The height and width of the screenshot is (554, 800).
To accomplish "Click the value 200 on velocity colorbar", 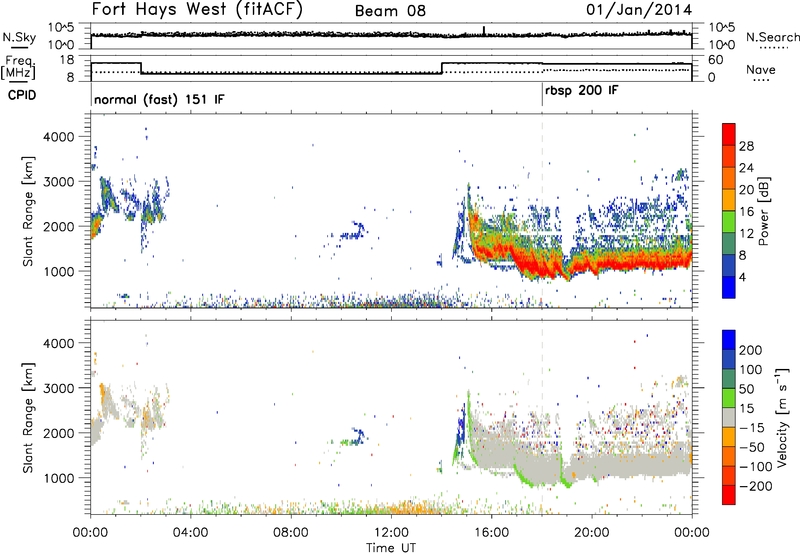I will tap(751, 350).
